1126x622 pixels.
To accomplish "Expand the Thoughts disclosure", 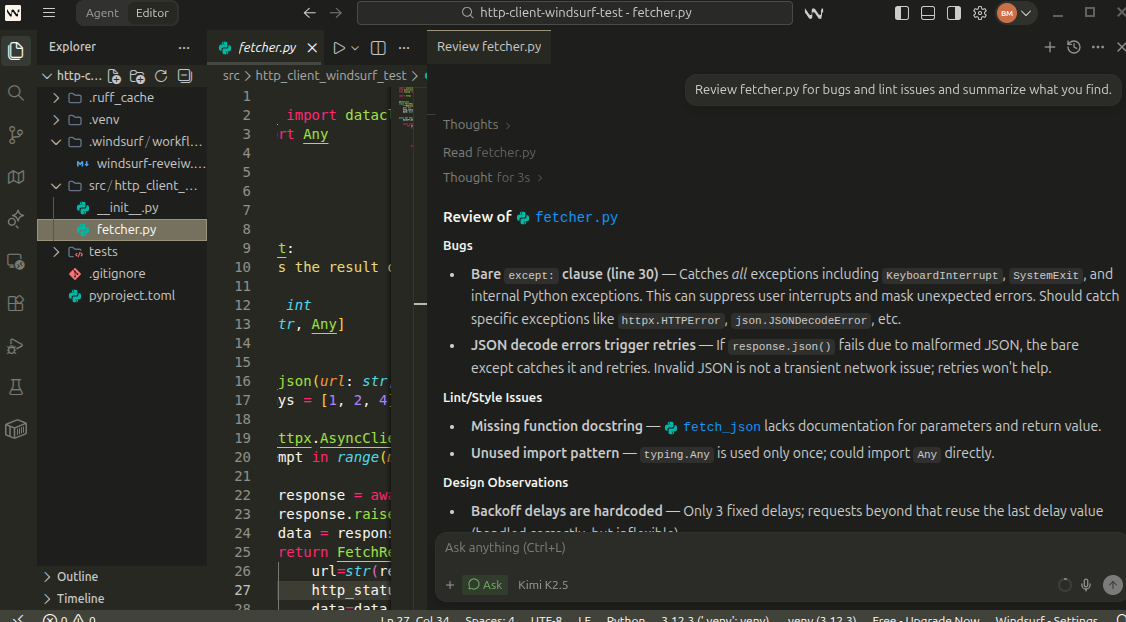I will point(477,124).
